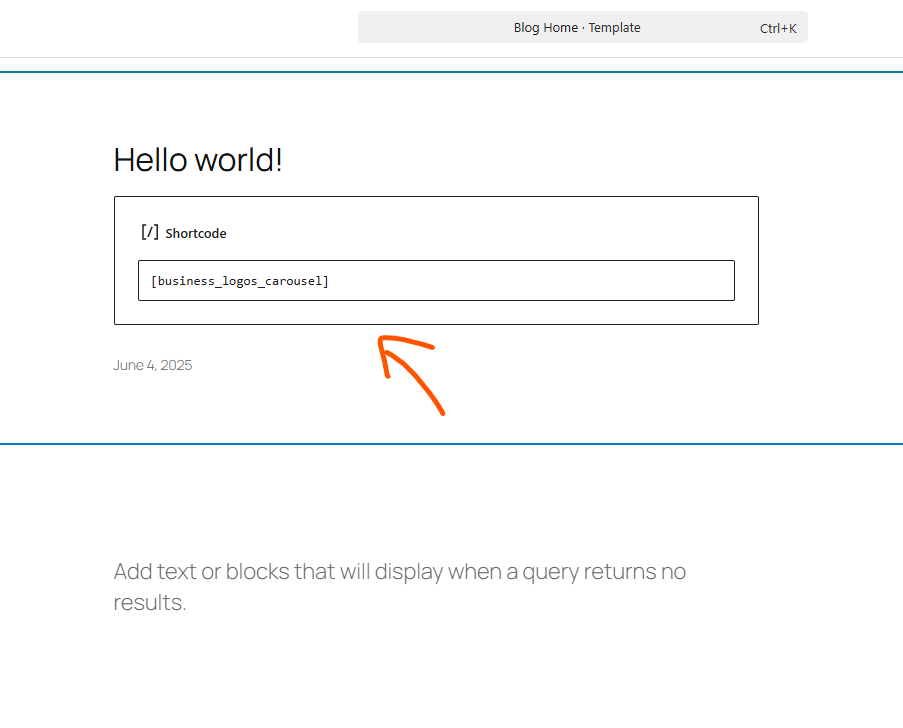Select the Add text or blocks message
The image size is (903, 728).
(400, 571)
